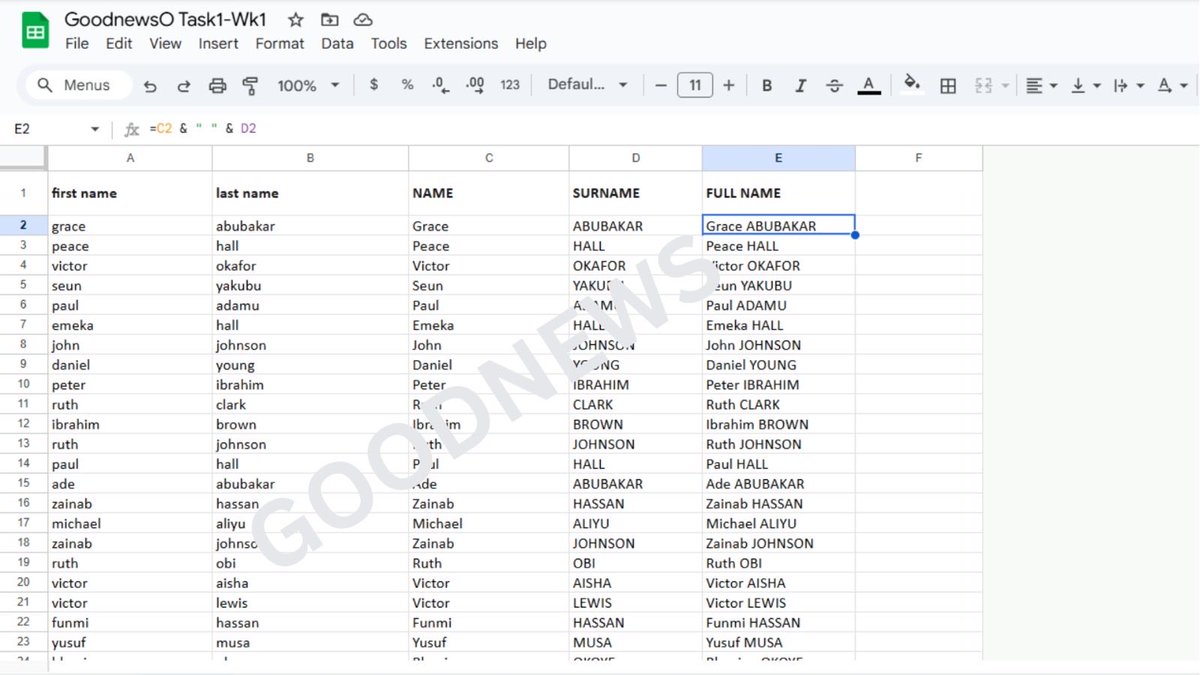Click the Undo arrow icon
Screen dimensions: 1200x675
click(x=150, y=86)
